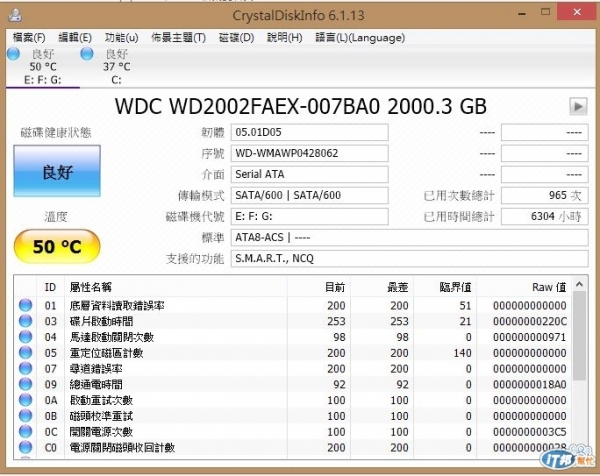
Task: Click the status dot for attribute 03
Action: tap(26, 321)
